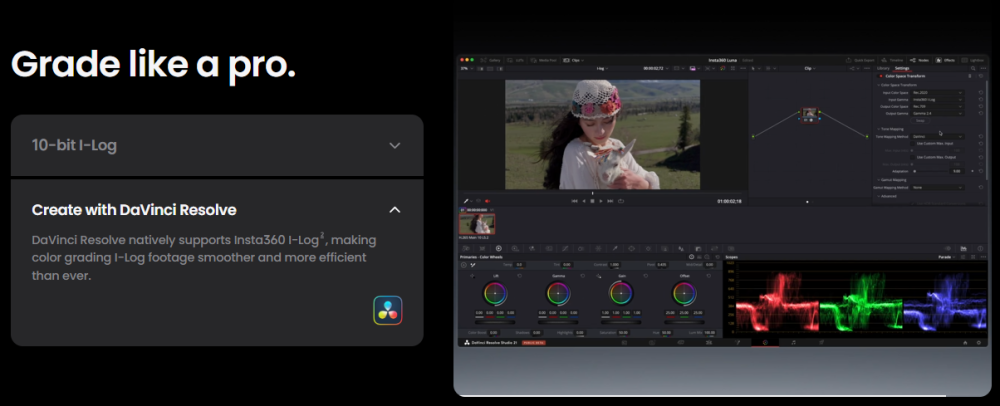Show the Media Pool panel

coord(545,60)
